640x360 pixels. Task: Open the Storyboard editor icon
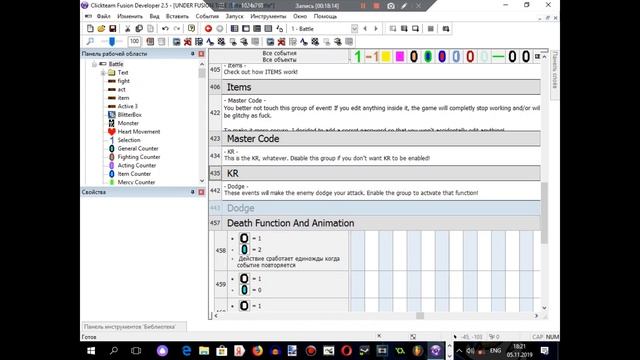point(234,29)
